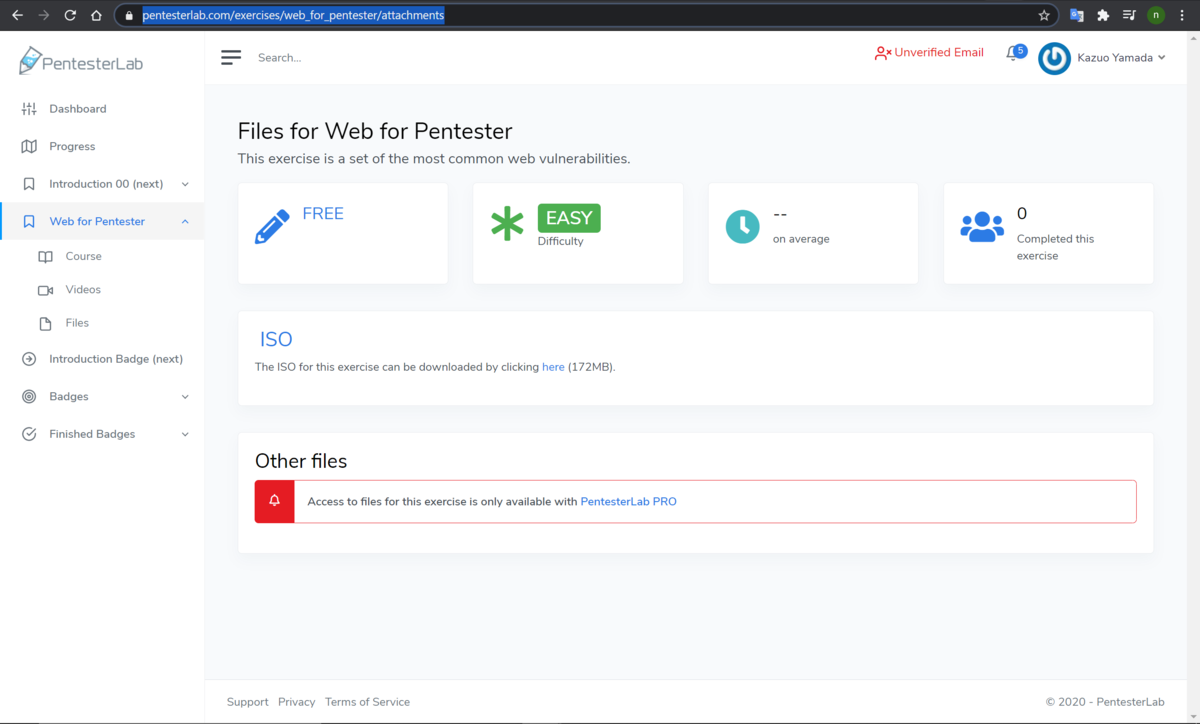Bookmark this page with star icon
1200x724 pixels.
pyautogui.click(x=1044, y=15)
